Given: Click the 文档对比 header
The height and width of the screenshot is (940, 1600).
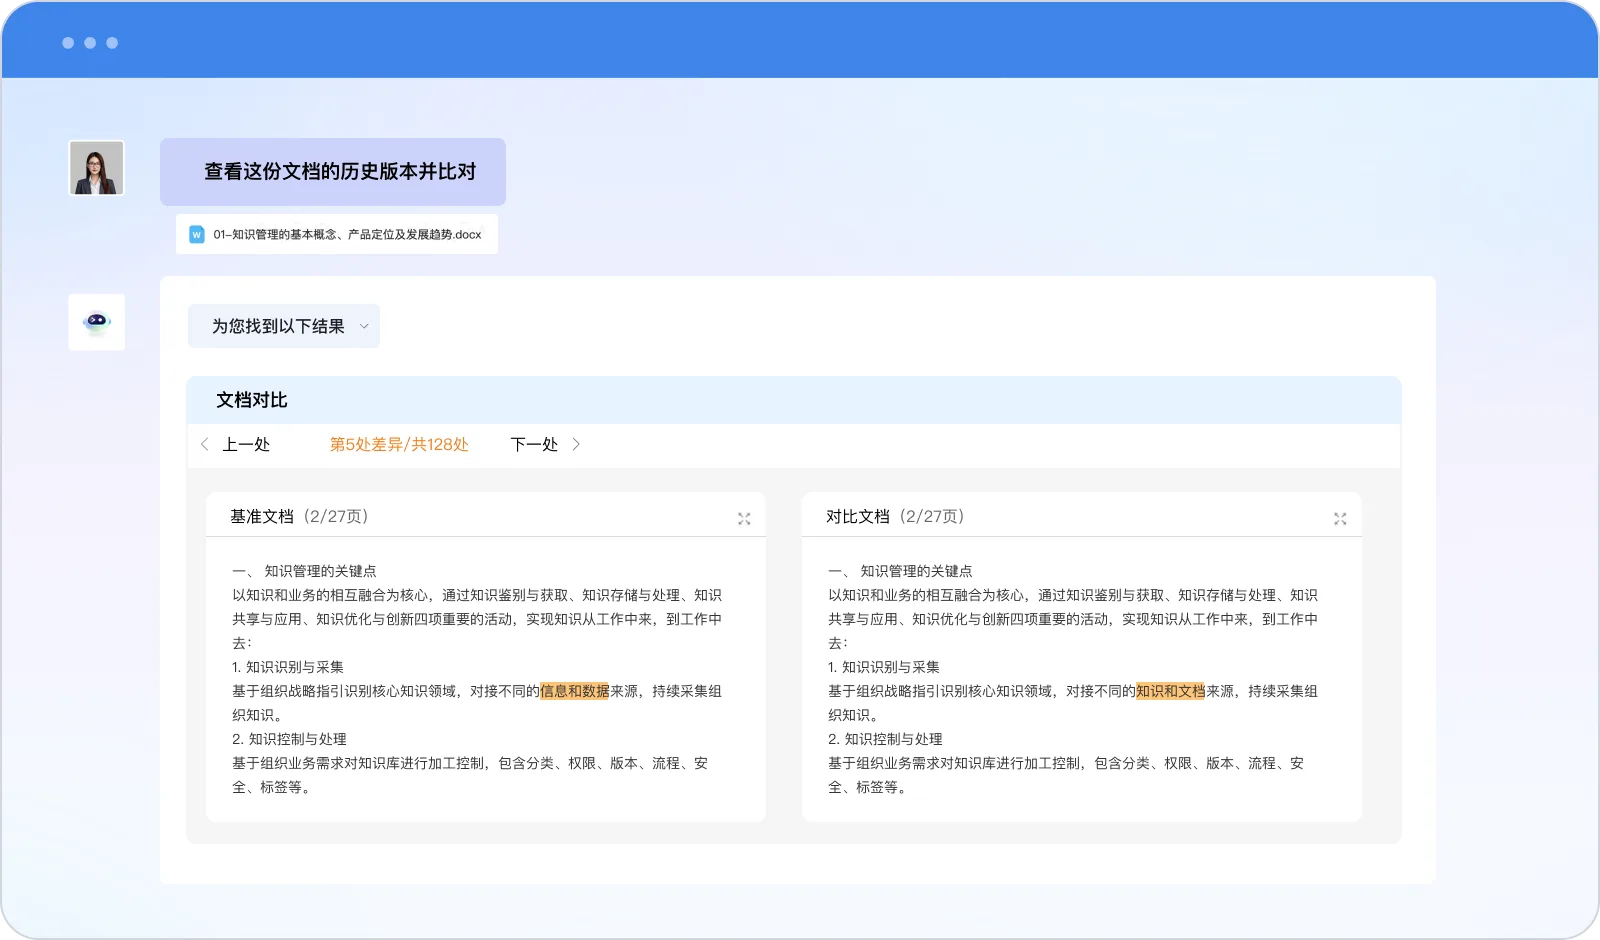Looking at the screenshot, I should [794, 400].
